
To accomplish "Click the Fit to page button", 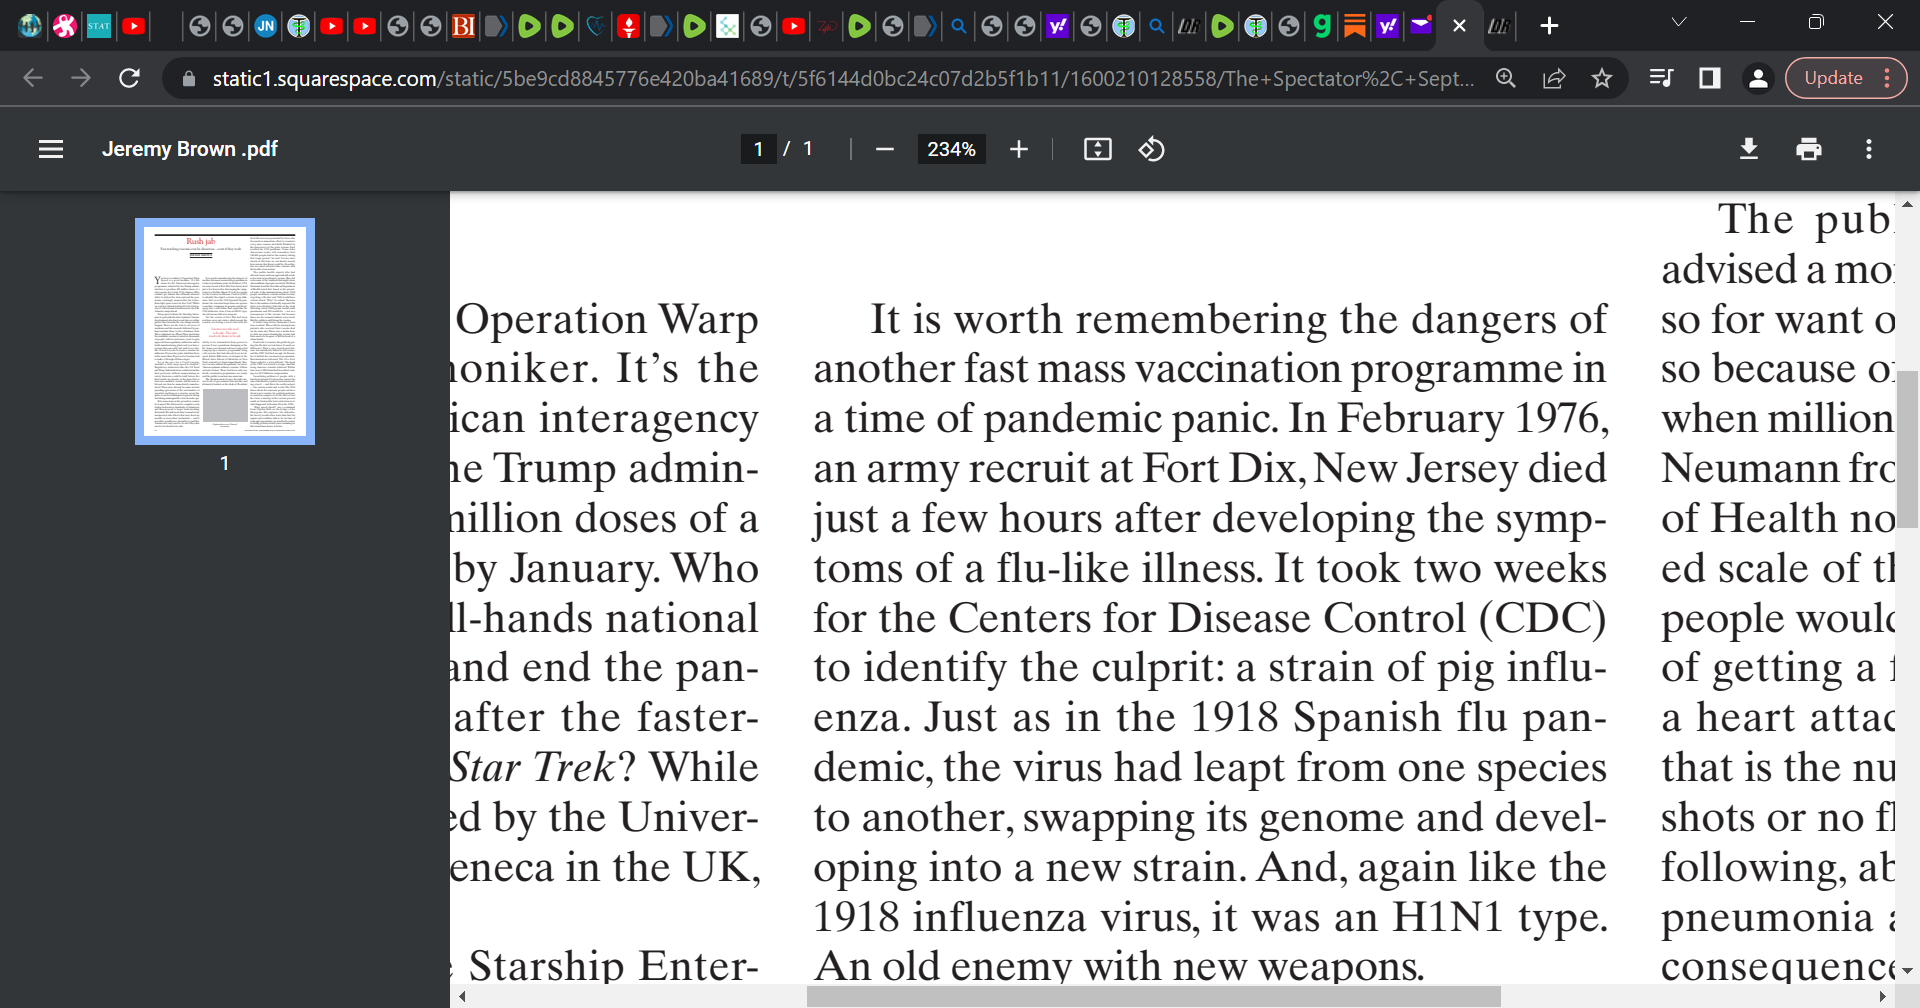I will (1097, 149).
